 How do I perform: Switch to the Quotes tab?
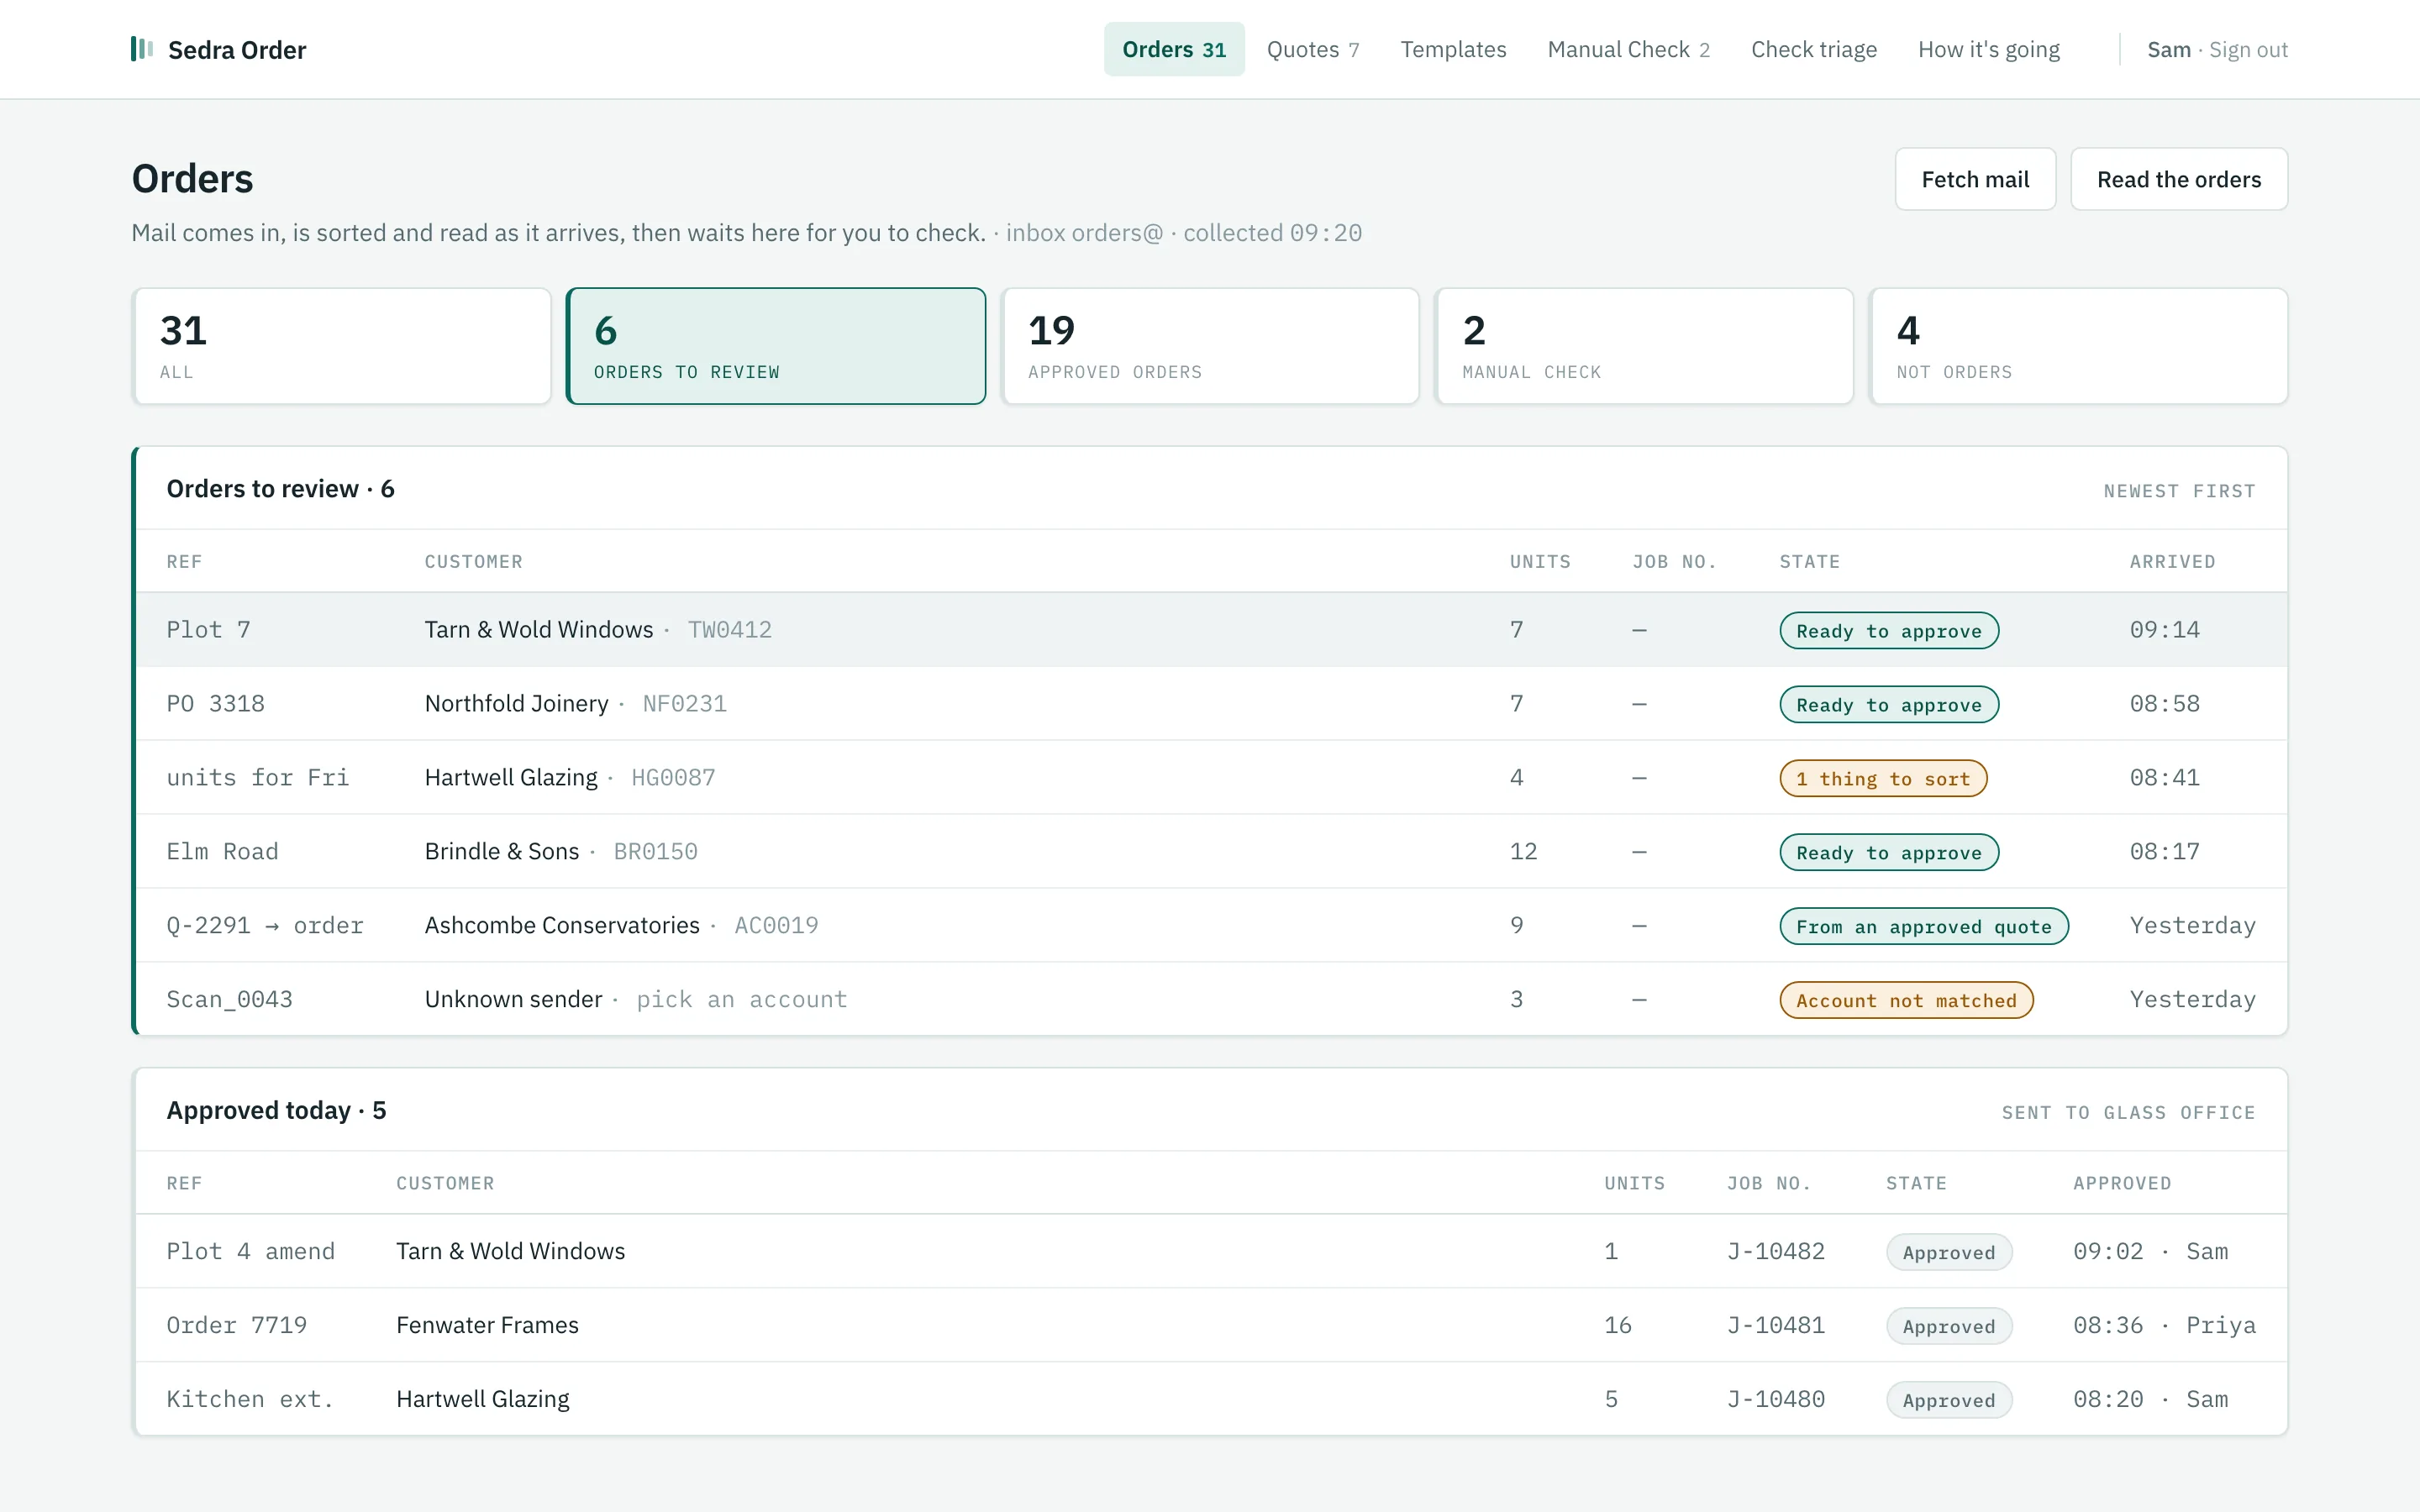click(x=1312, y=49)
